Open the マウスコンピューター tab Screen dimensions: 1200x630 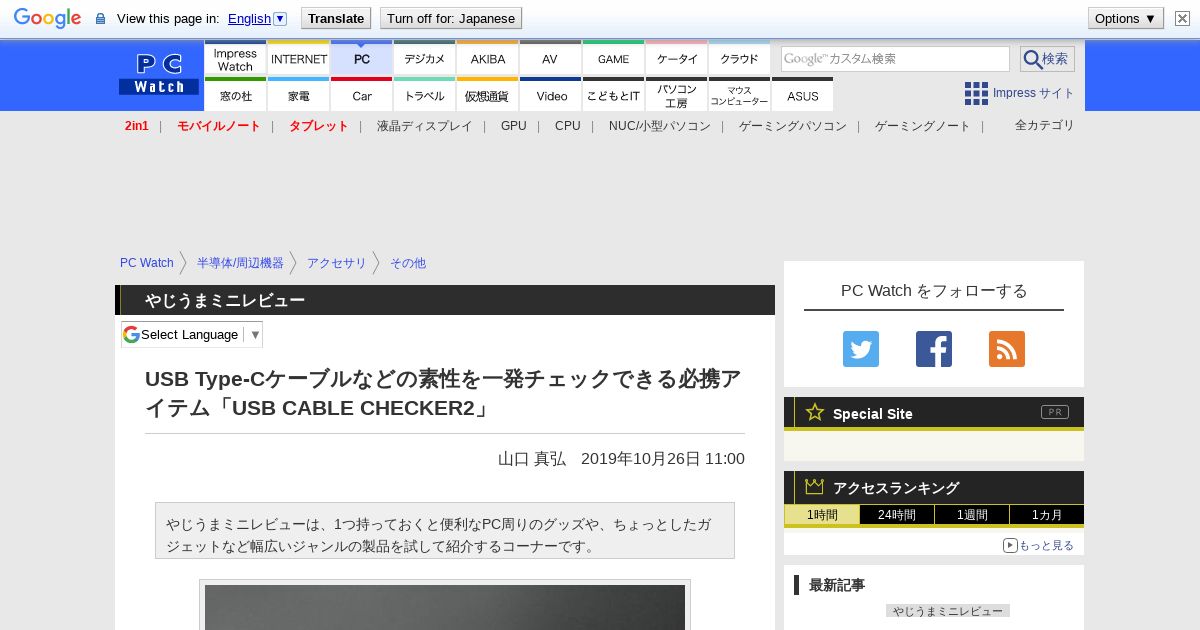(740, 95)
